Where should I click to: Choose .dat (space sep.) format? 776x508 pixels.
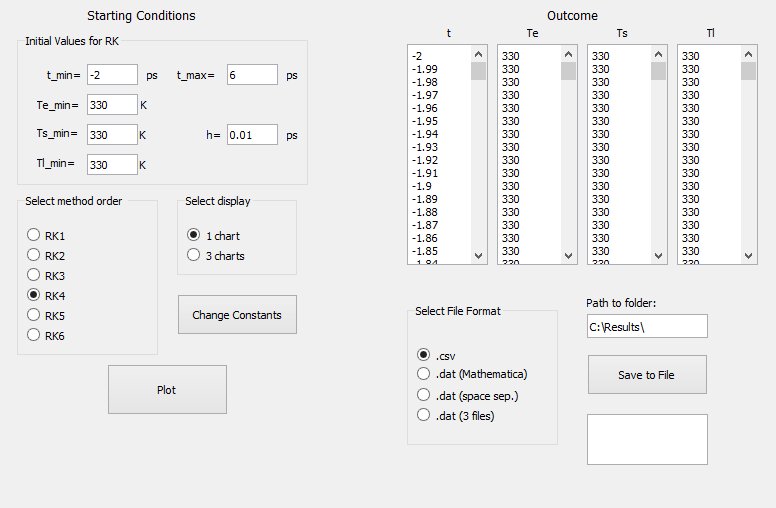coord(424,395)
